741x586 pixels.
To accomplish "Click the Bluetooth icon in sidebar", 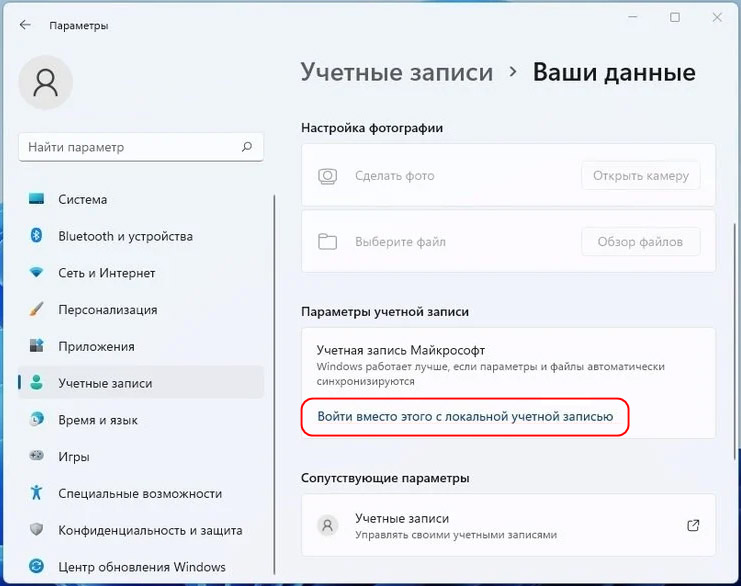I will [36, 235].
